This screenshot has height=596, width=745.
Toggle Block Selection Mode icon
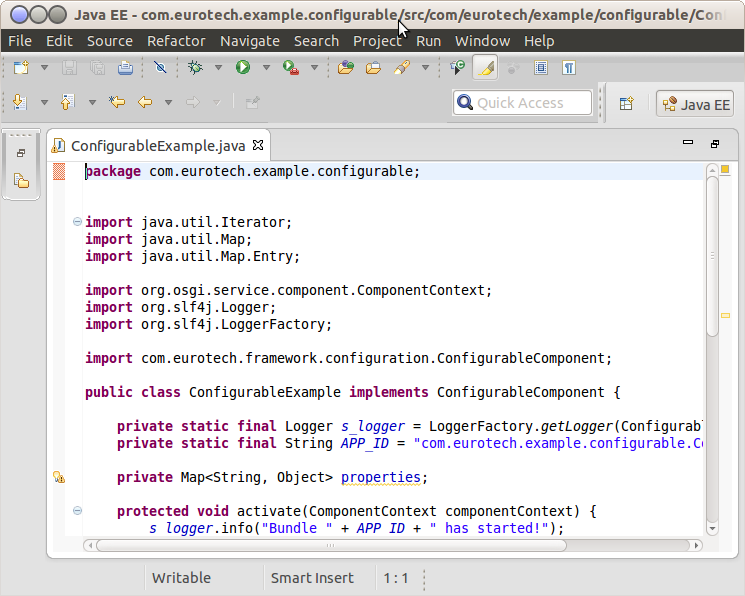coord(541,68)
